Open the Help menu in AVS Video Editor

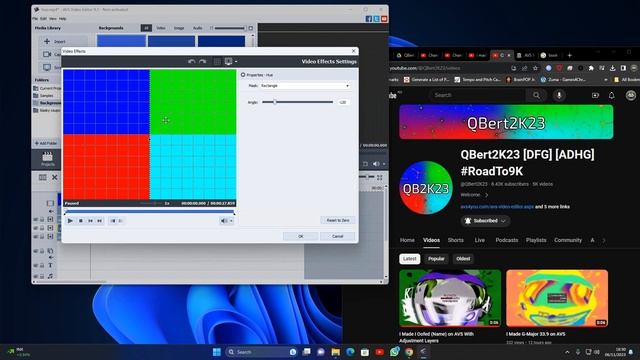tap(62, 19)
